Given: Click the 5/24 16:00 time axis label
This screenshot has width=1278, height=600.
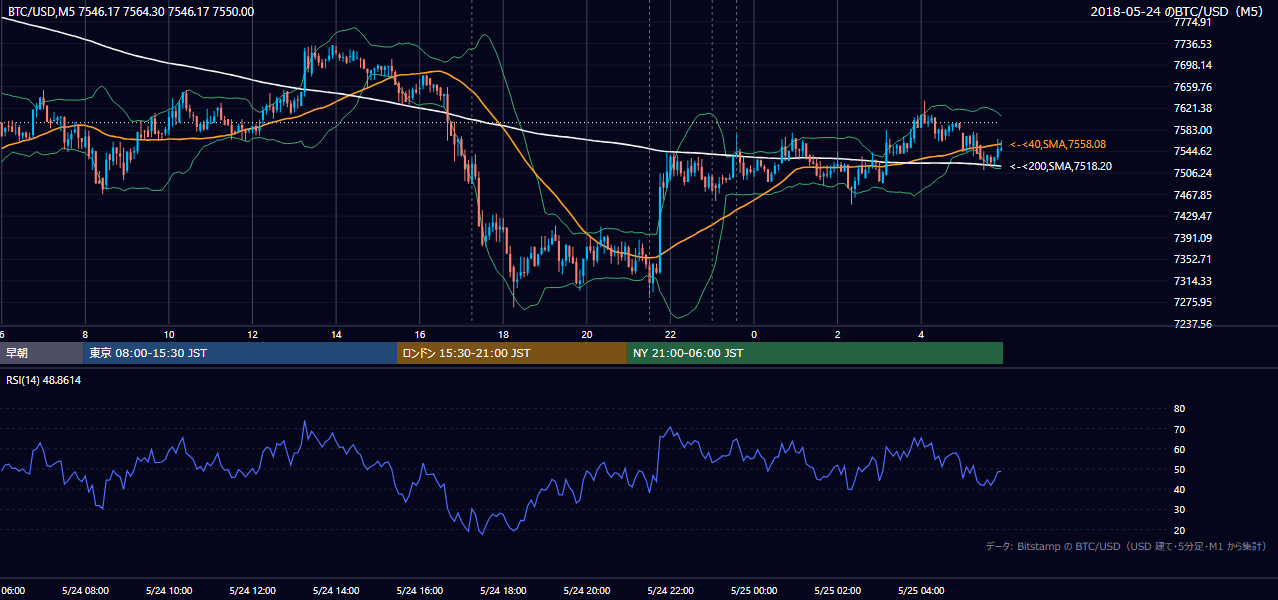Looking at the screenshot, I should click(x=420, y=590).
